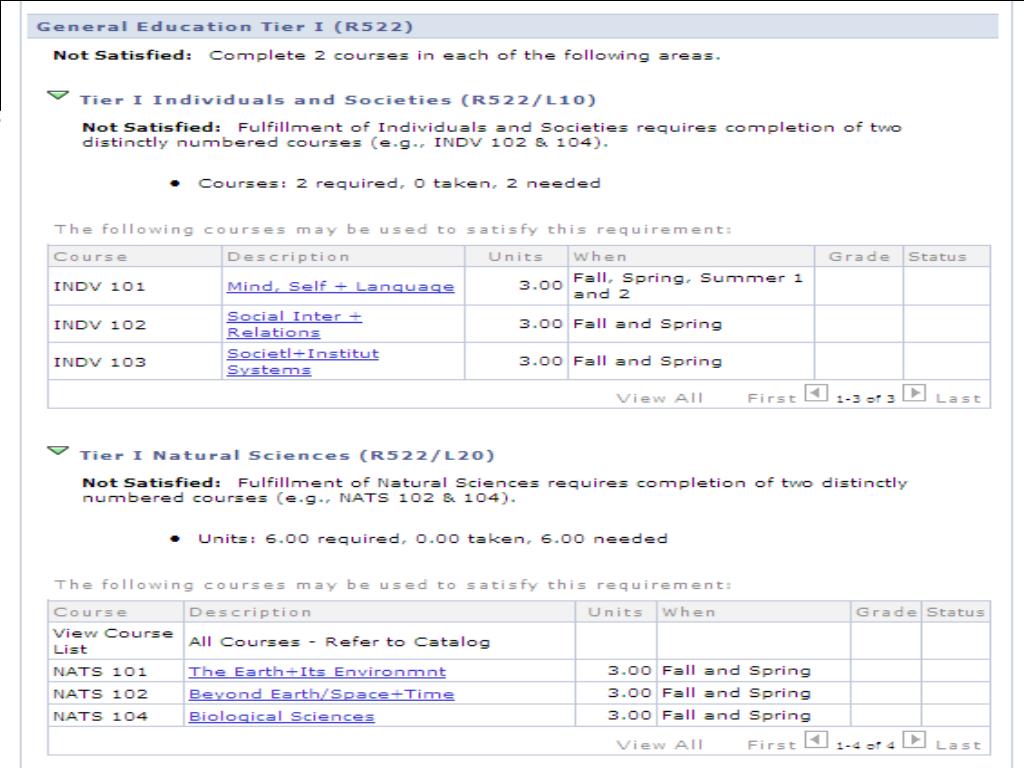Click Tier I Individuals and Societies (R522/L10) title
Image resolution: width=1024 pixels, height=768 pixels.
[338, 100]
